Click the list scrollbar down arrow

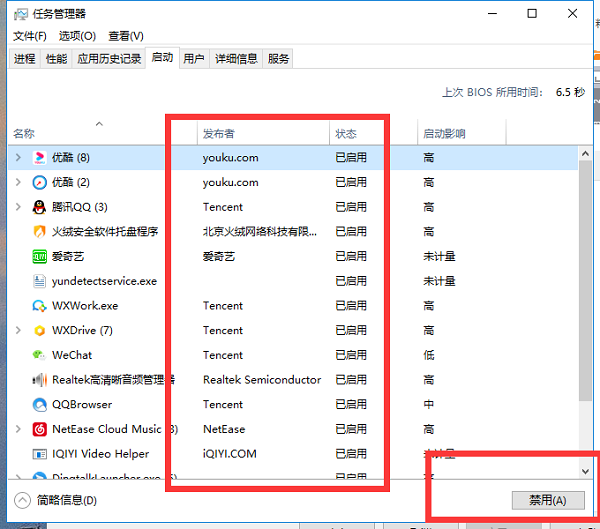(x=585, y=471)
